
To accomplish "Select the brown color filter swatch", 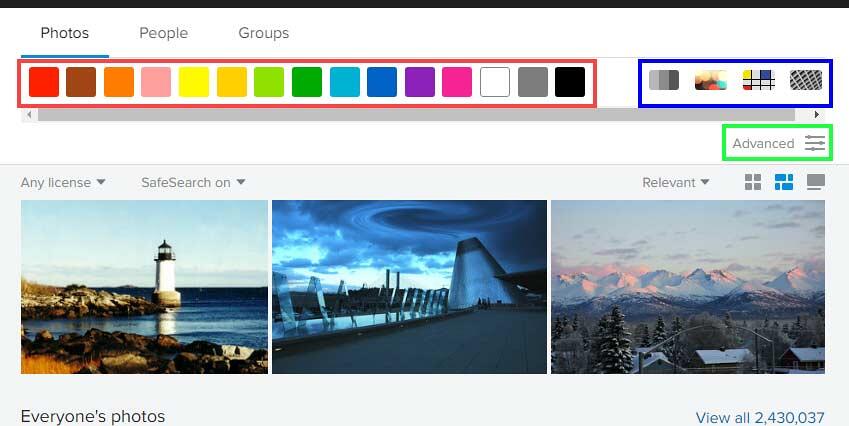I will 81,82.
